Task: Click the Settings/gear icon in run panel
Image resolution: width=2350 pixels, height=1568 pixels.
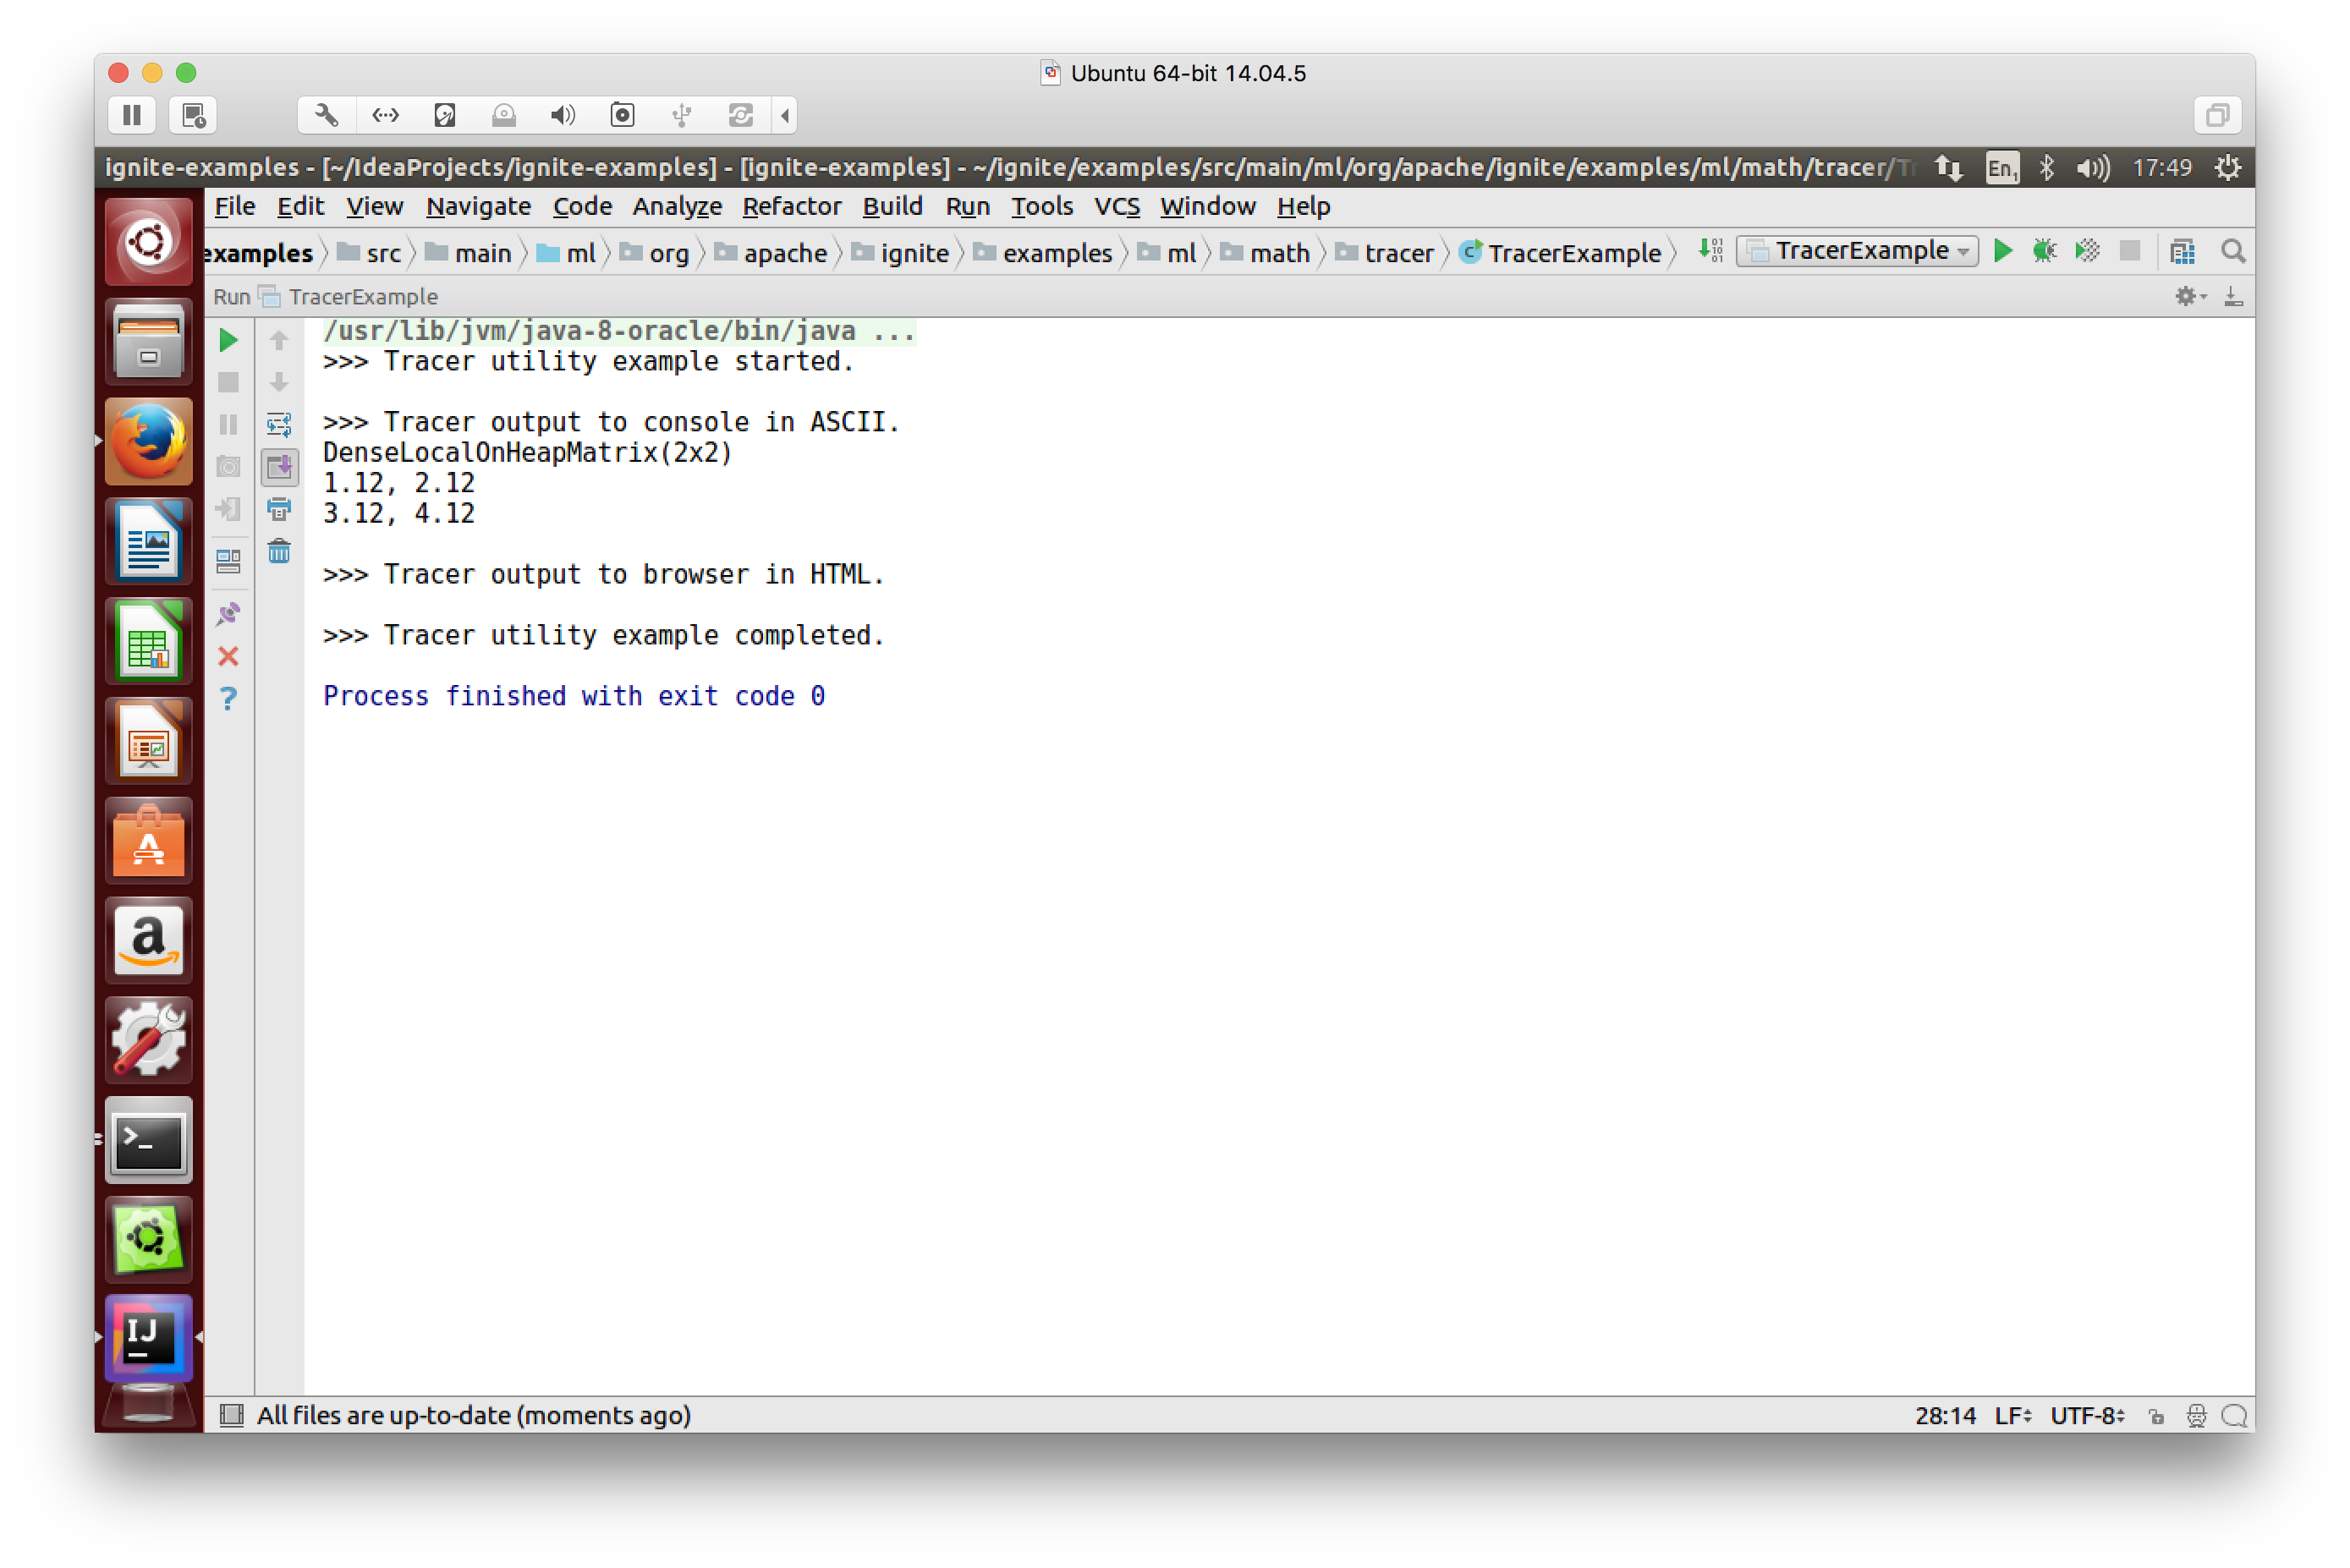Action: click(x=2188, y=296)
